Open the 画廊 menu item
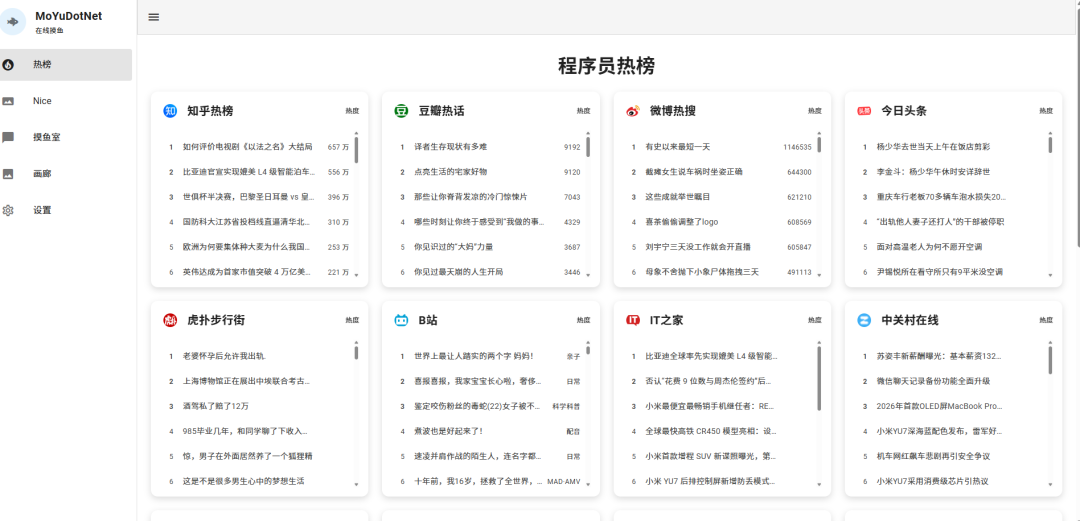The image size is (1080, 521). [66, 174]
